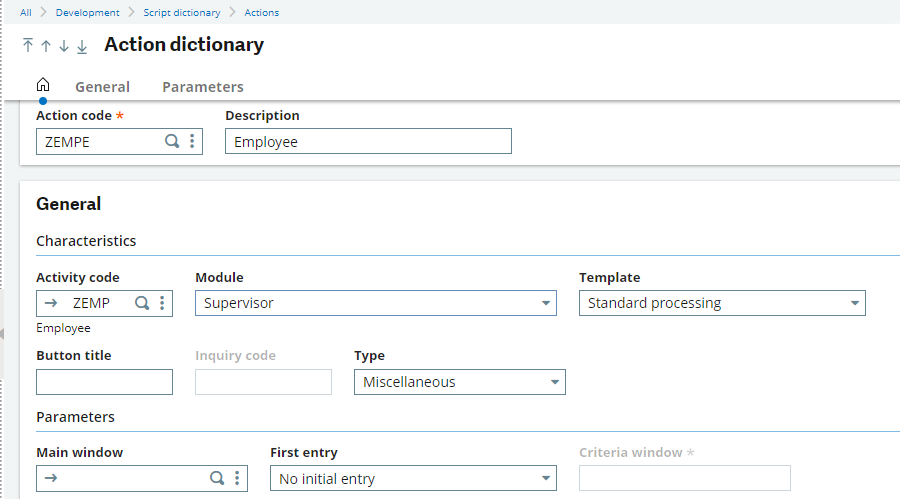This screenshot has height=499, width=900.
Task: Switch to the Parameters tab
Action: 203,87
